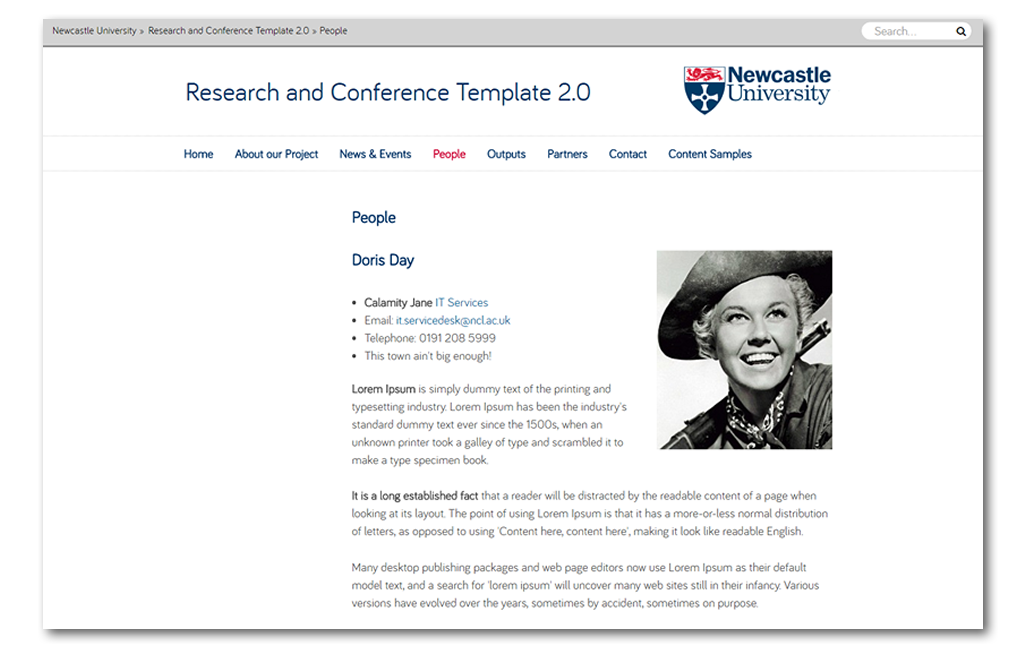
Task: Open About our Project page
Action: (x=276, y=154)
